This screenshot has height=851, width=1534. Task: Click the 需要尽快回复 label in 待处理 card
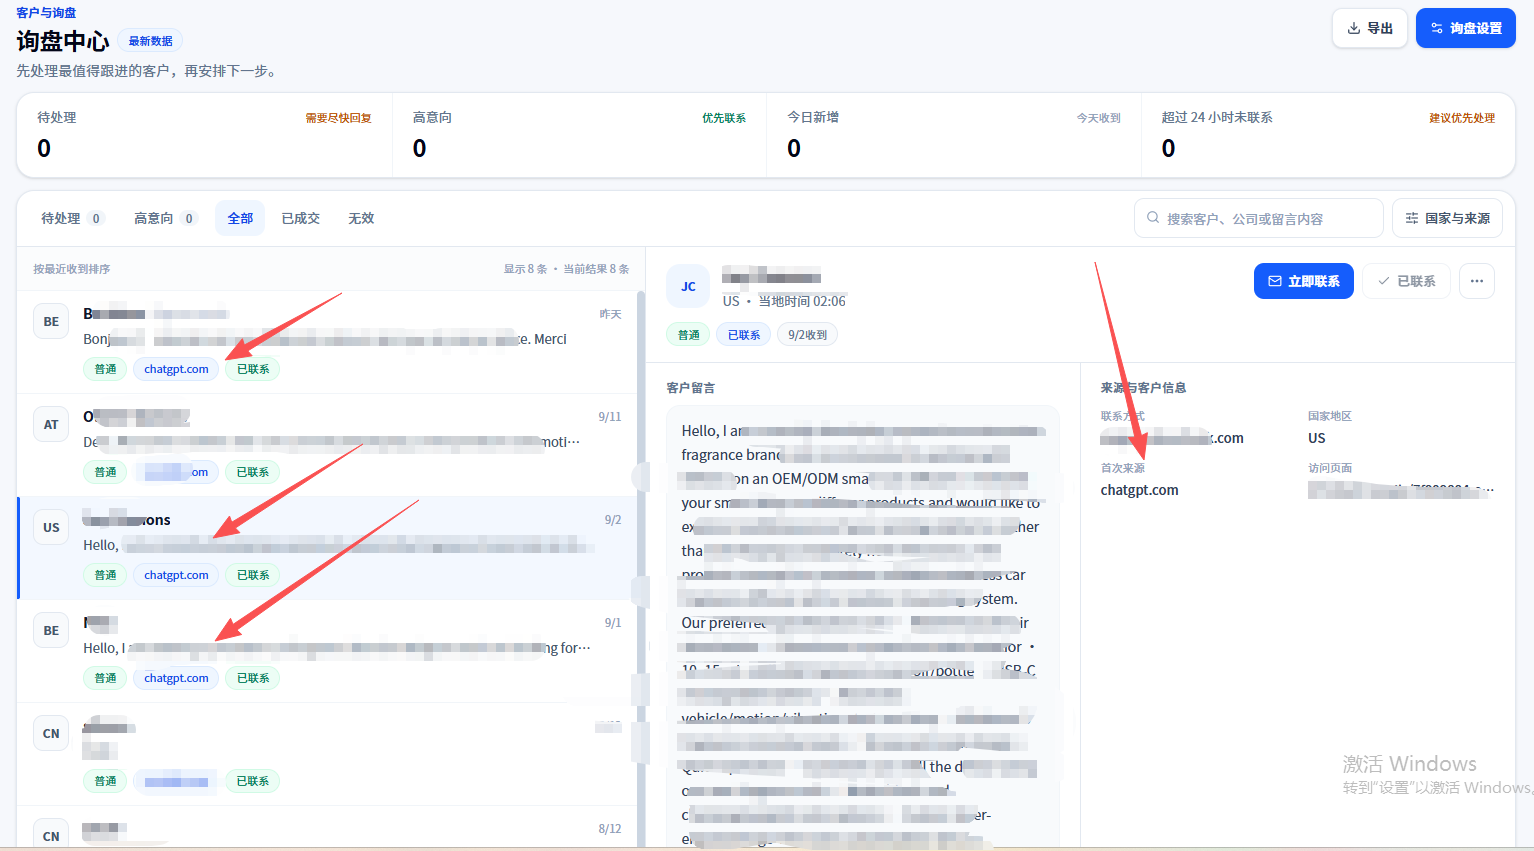338,118
